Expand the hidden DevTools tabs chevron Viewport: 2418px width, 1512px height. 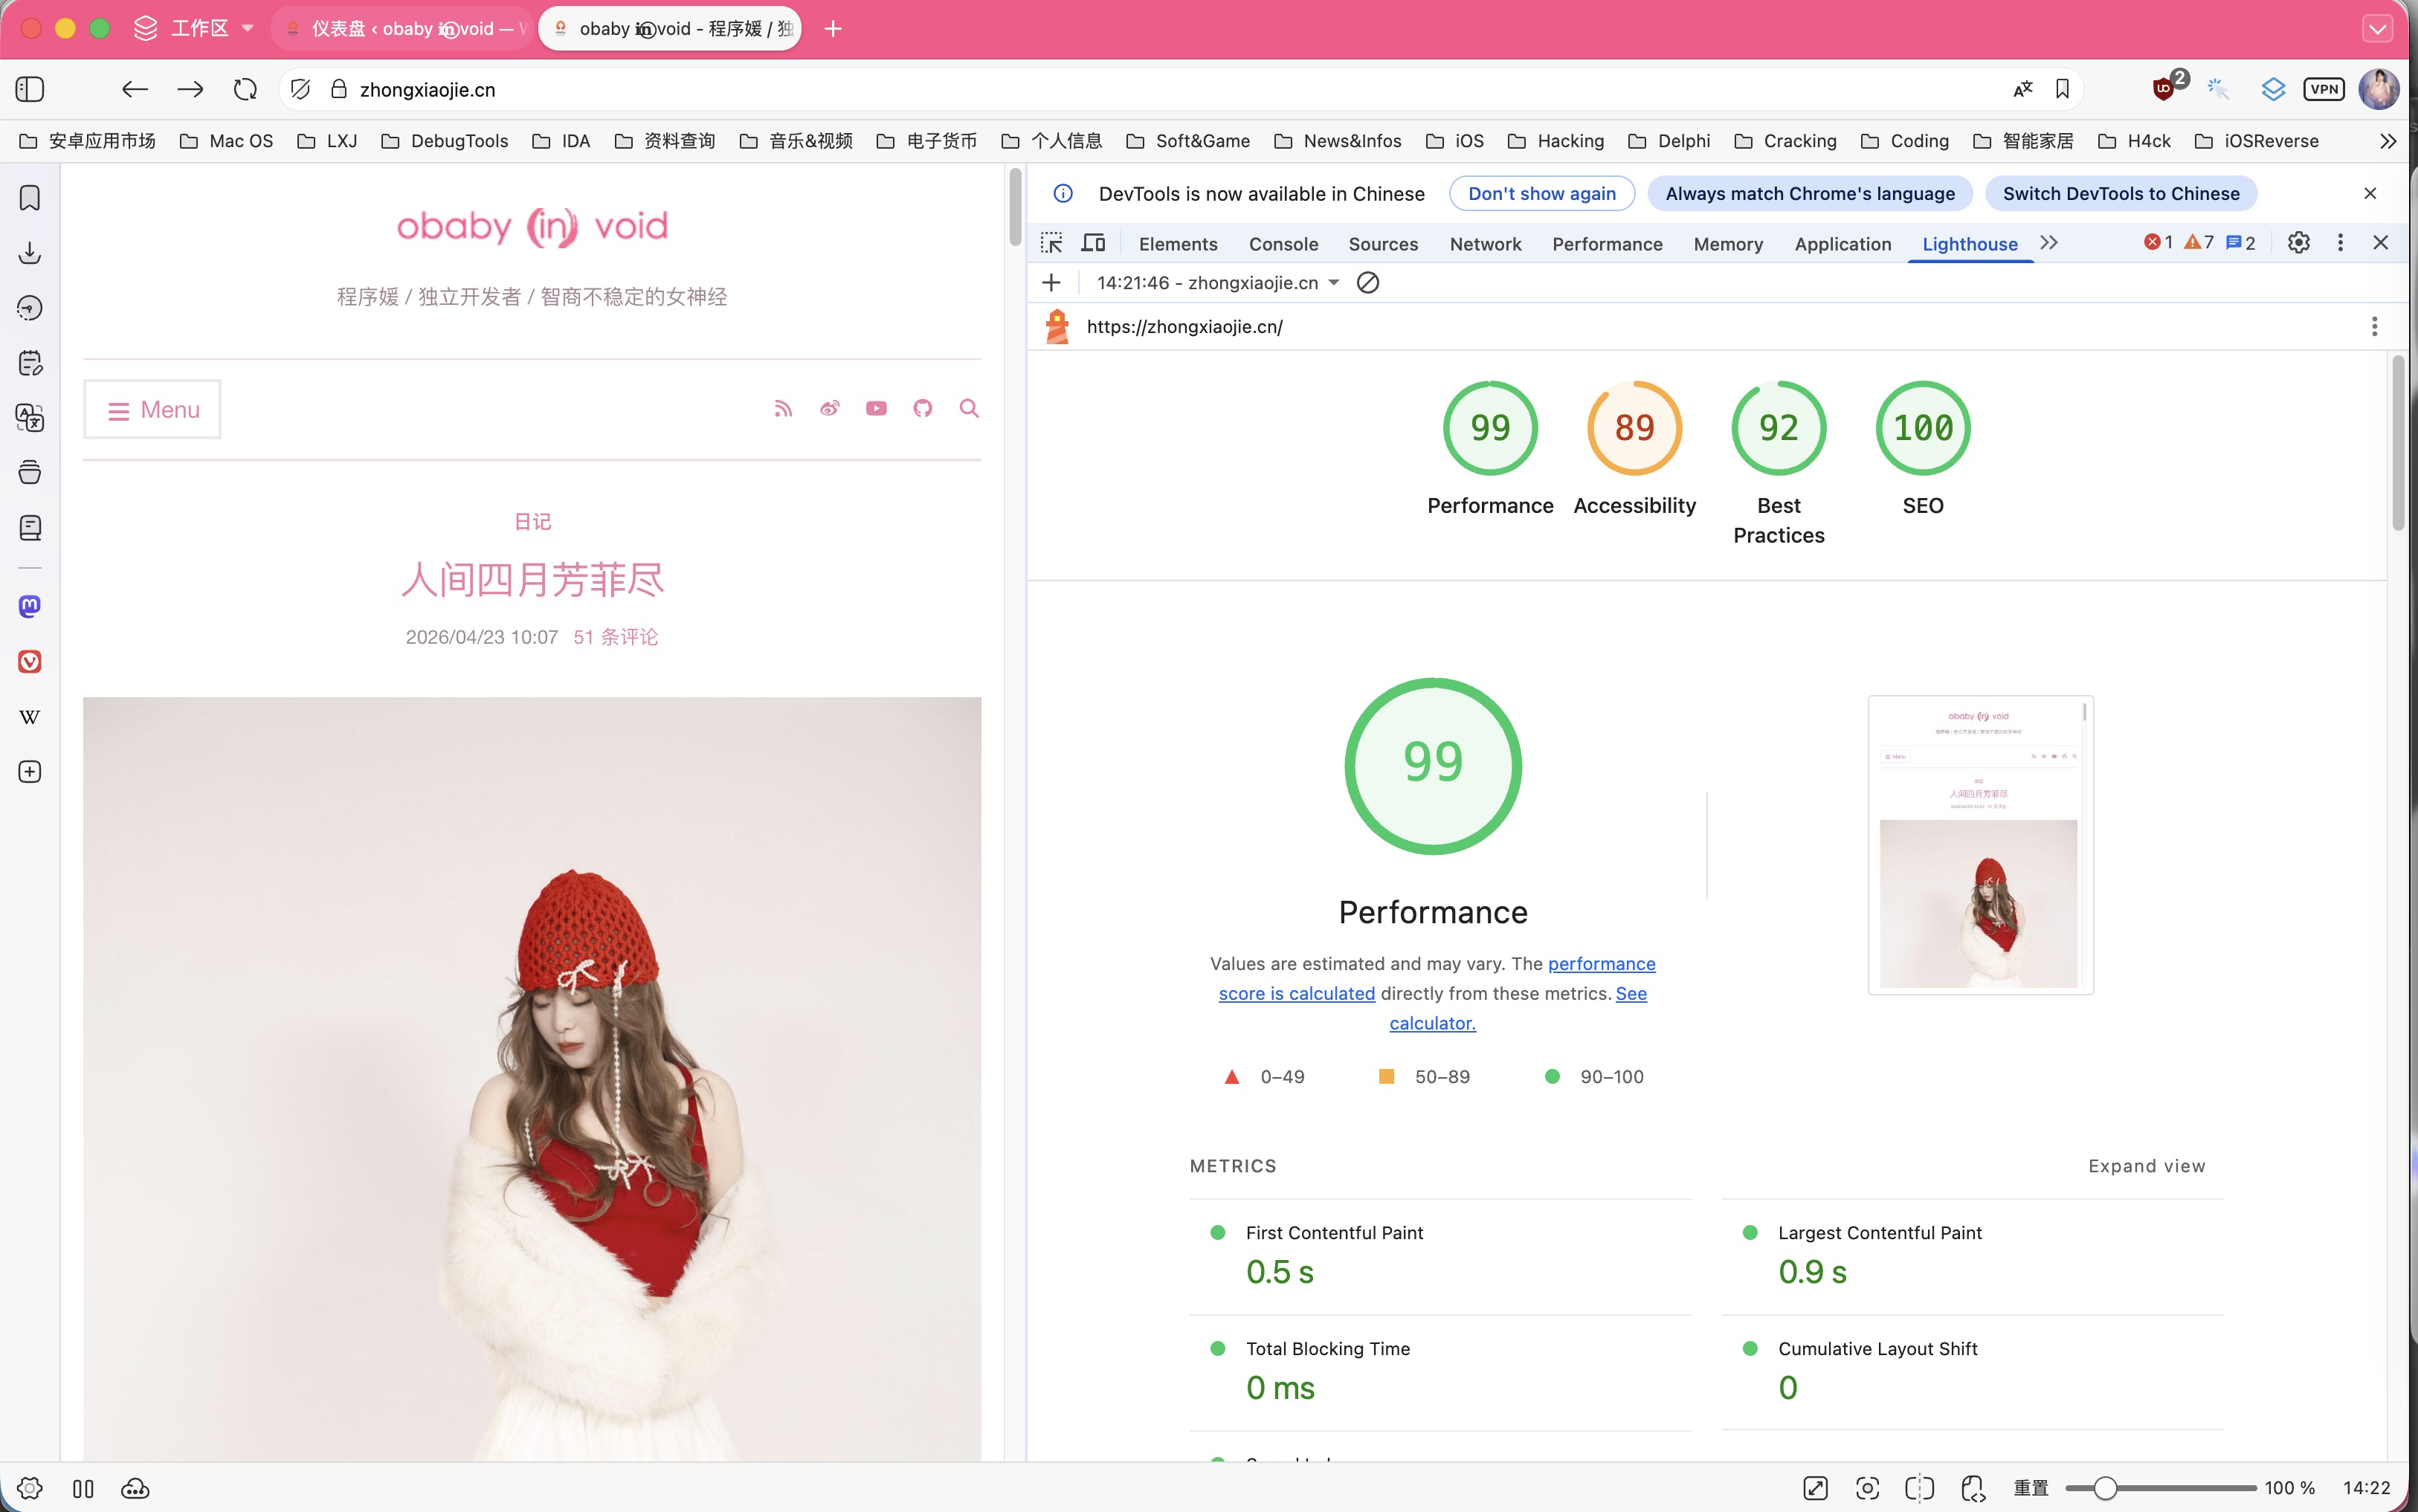(2049, 243)
